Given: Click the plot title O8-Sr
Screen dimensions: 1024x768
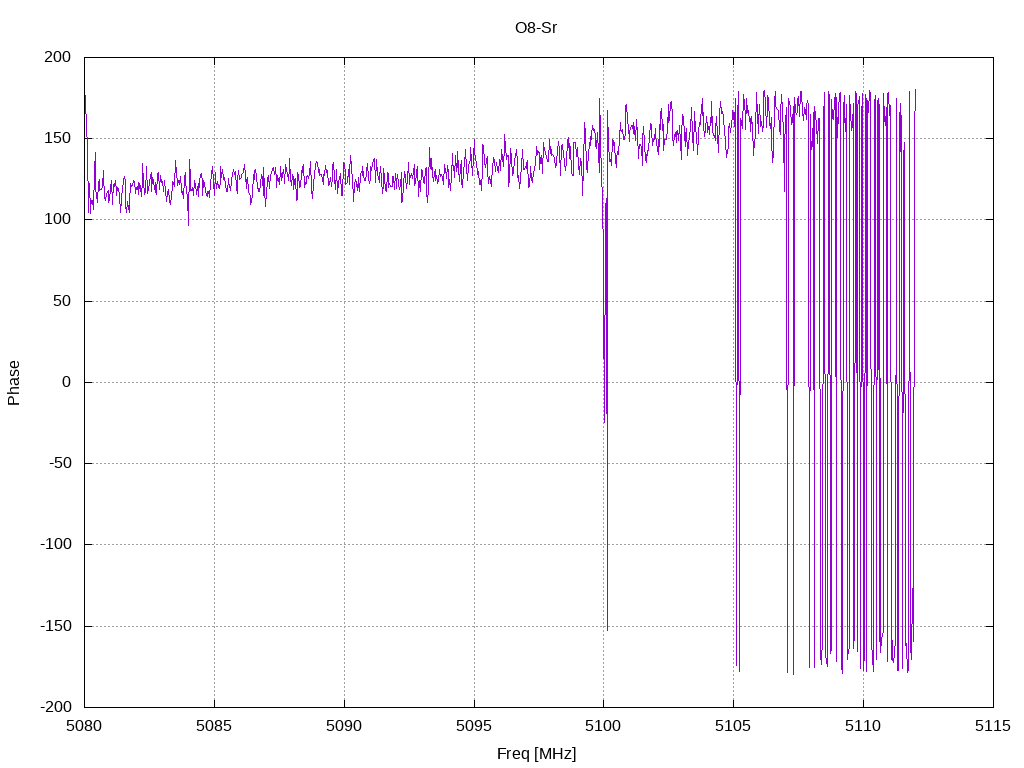Looking at the screenshot, I should click(536, 28).
